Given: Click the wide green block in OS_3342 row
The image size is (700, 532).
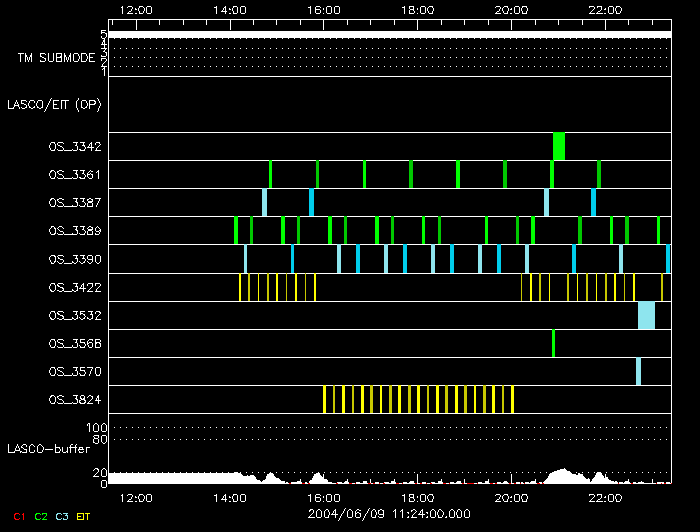Looking at the screenshot, I should click(x=559, y=146).
